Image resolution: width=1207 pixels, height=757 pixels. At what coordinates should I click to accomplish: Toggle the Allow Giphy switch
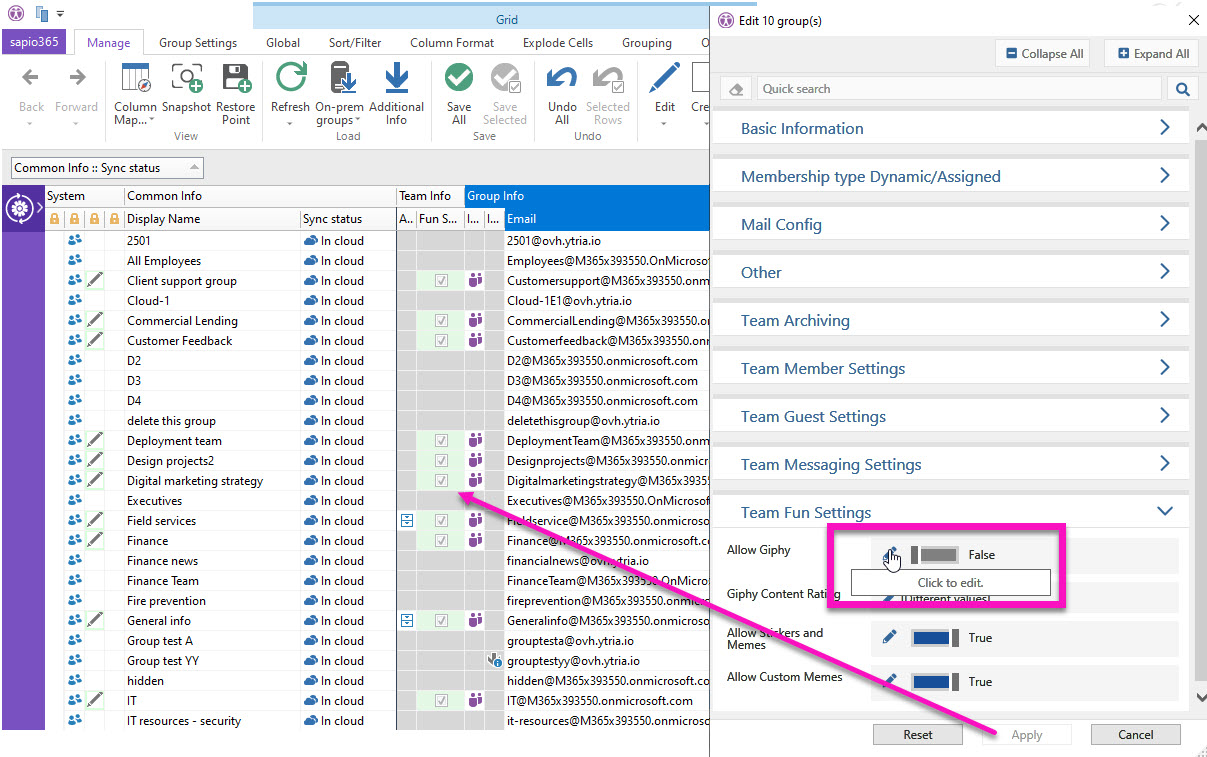[x=935, y=554]
